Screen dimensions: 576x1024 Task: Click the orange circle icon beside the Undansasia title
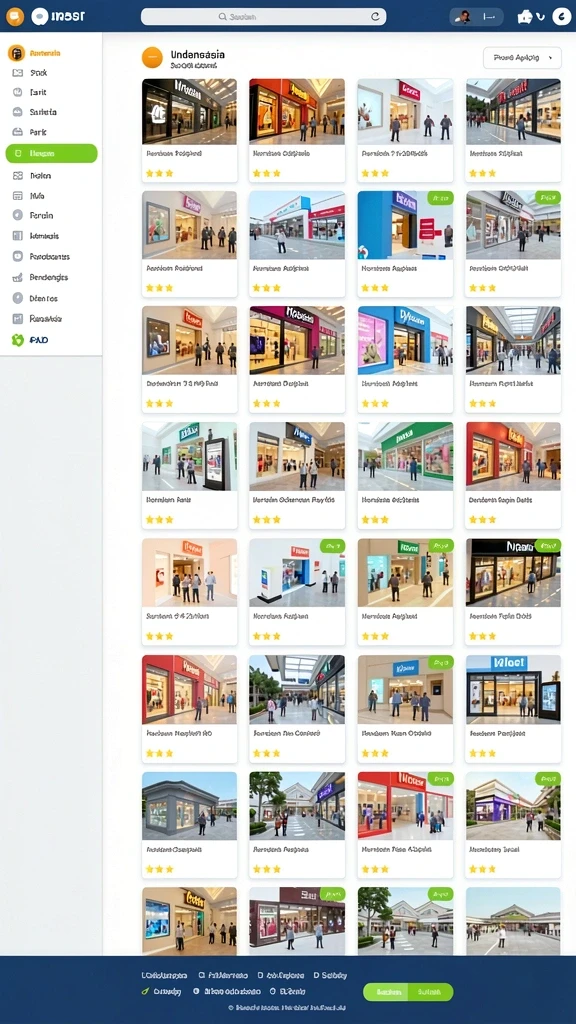tap(152, 58)
